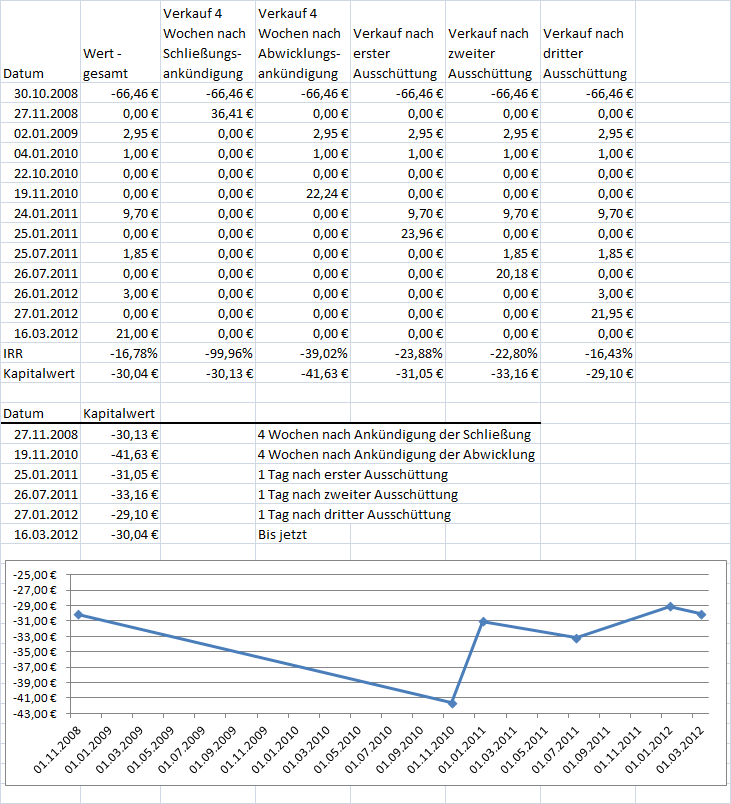Viewport: 731px width, 804px height.
Task: Click '1 Tag nach dritter Ausschüttung'
Action: 354,514
